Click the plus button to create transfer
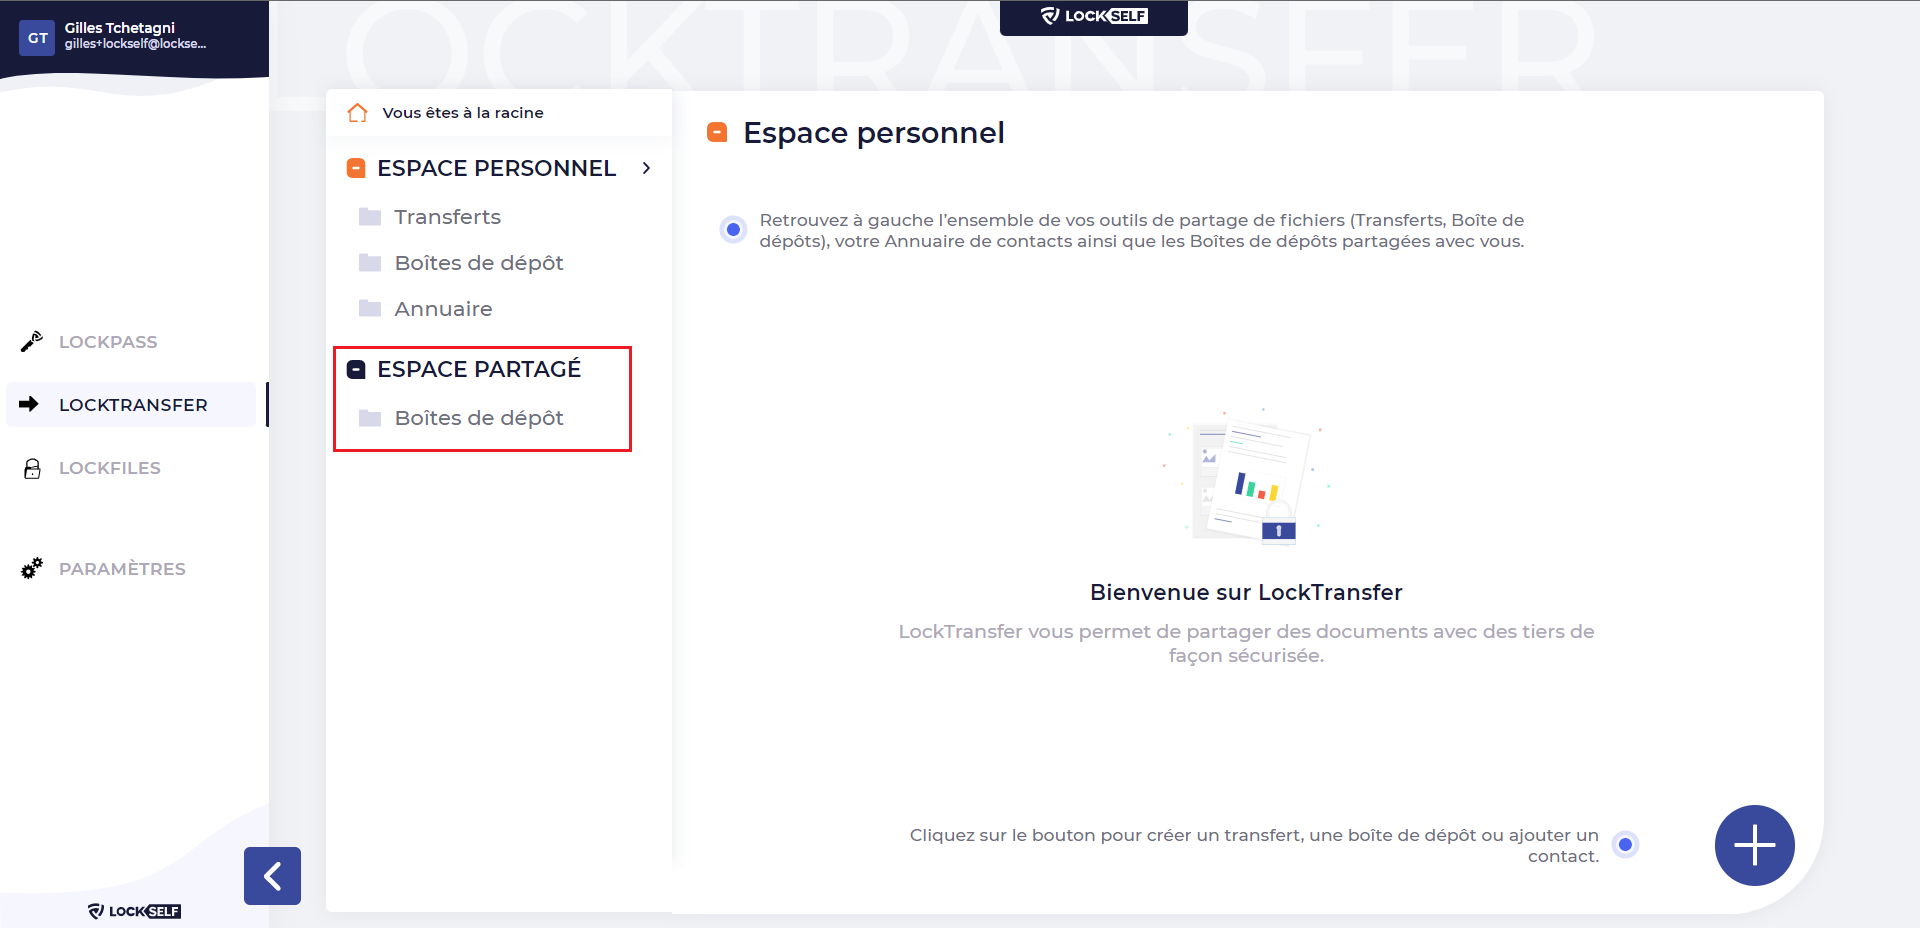 1754,845
